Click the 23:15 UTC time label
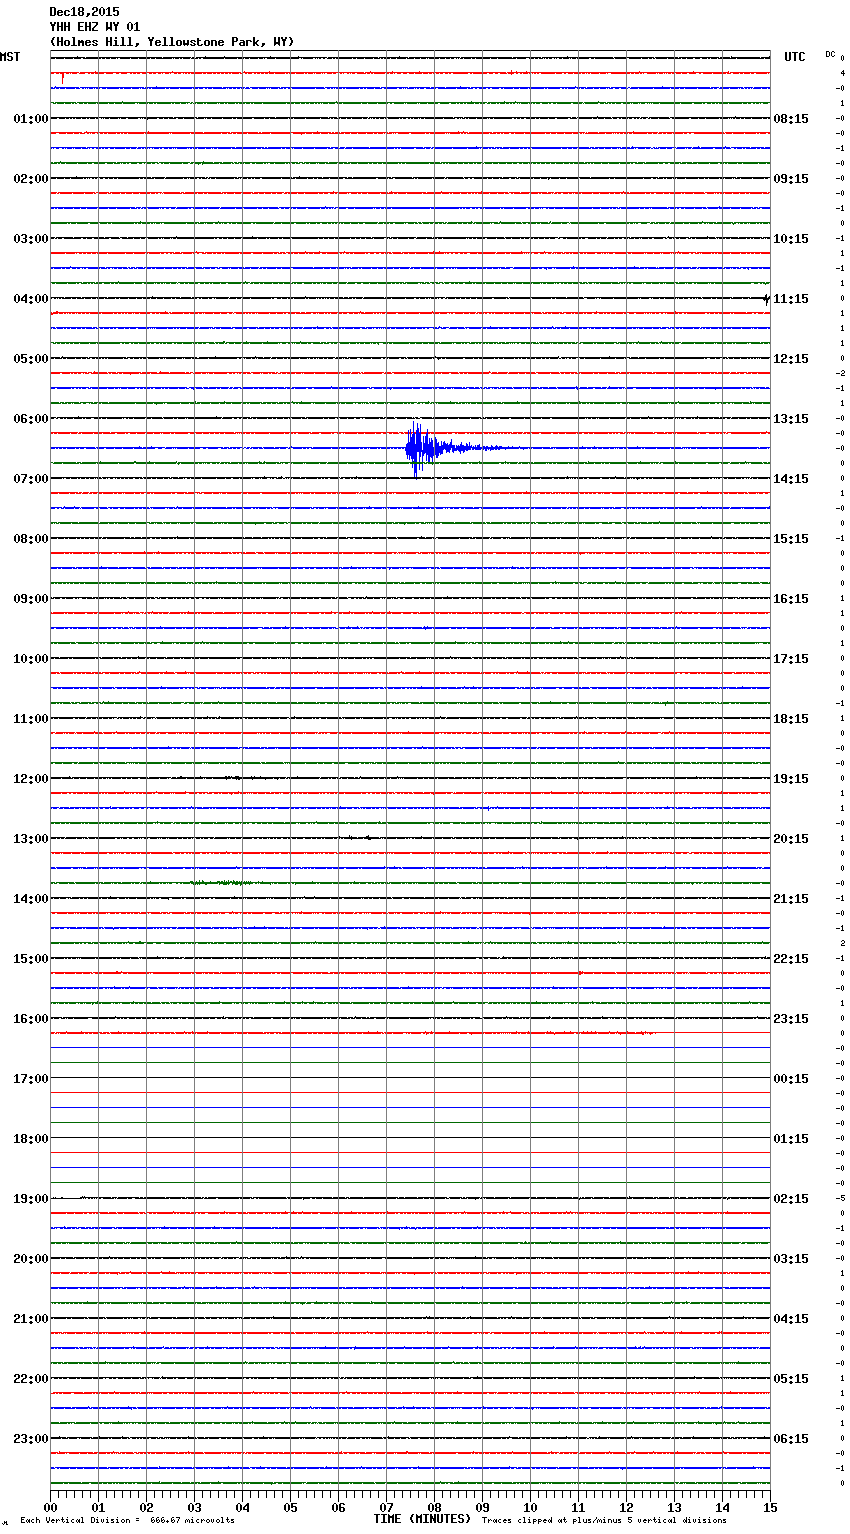This screenshot has width=850, height=1534. click(791, 1019)
